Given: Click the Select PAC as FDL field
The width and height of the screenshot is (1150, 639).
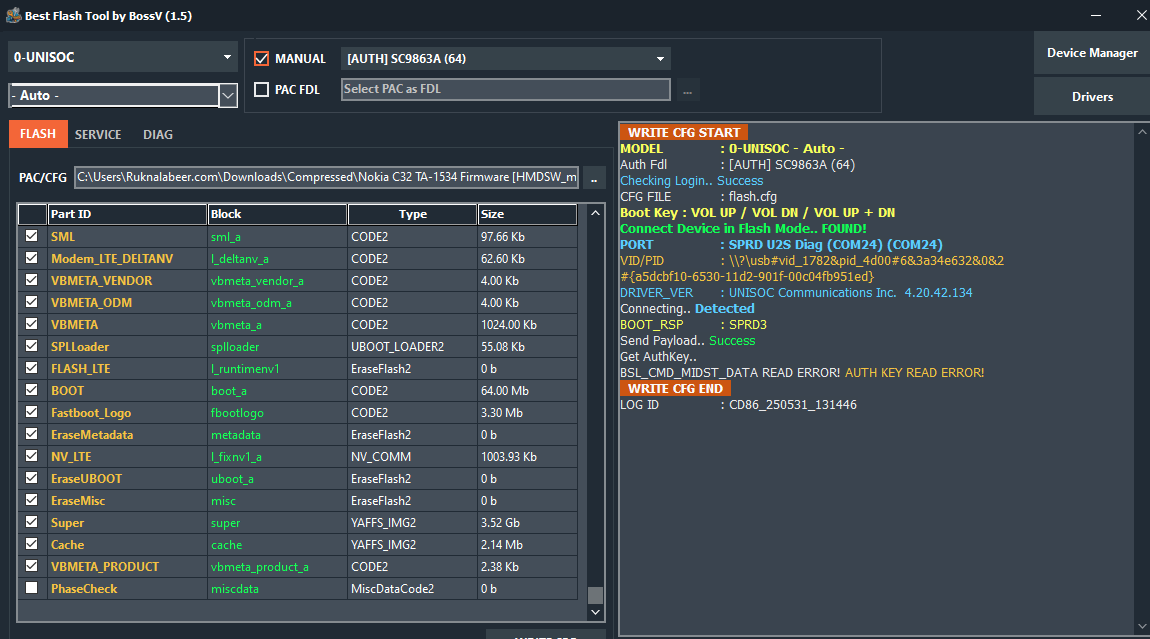Looking at the screenshot, I should pos(505,89).
